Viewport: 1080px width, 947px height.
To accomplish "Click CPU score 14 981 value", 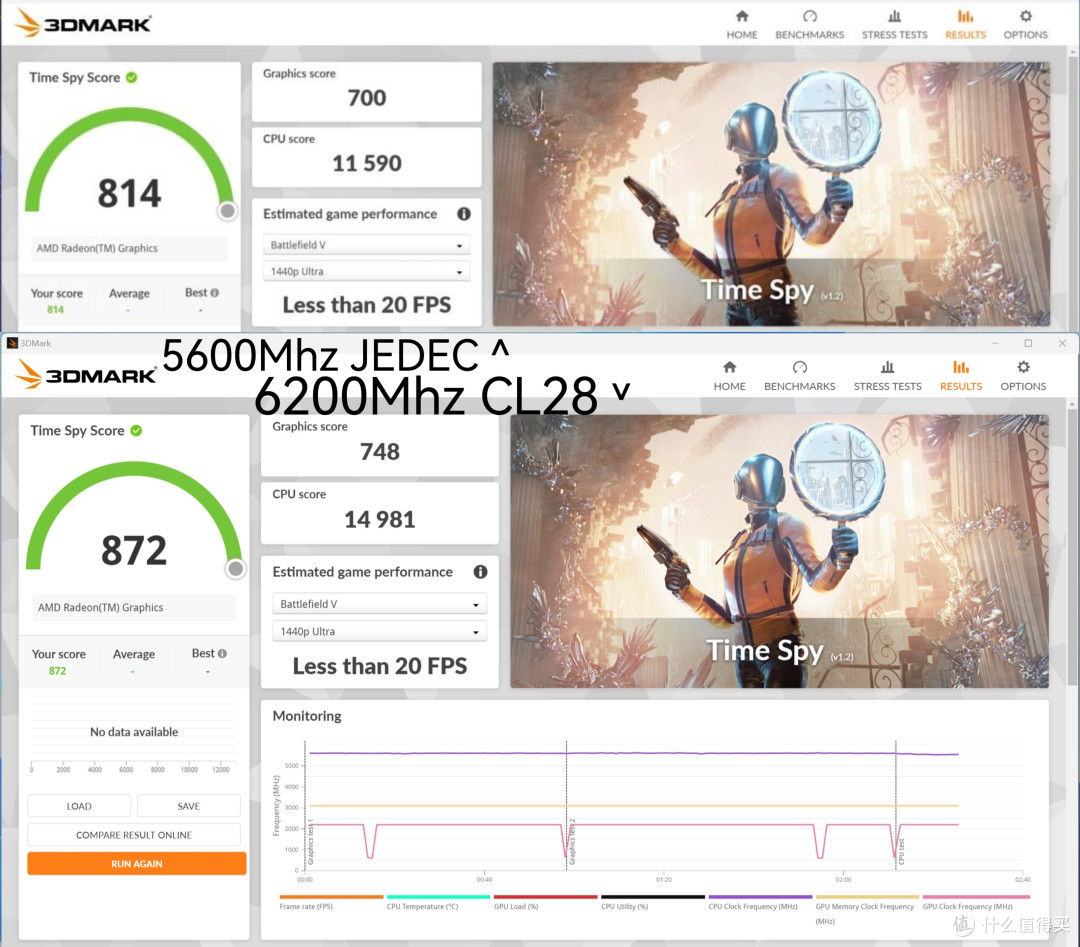I will (x=380, y=519).
